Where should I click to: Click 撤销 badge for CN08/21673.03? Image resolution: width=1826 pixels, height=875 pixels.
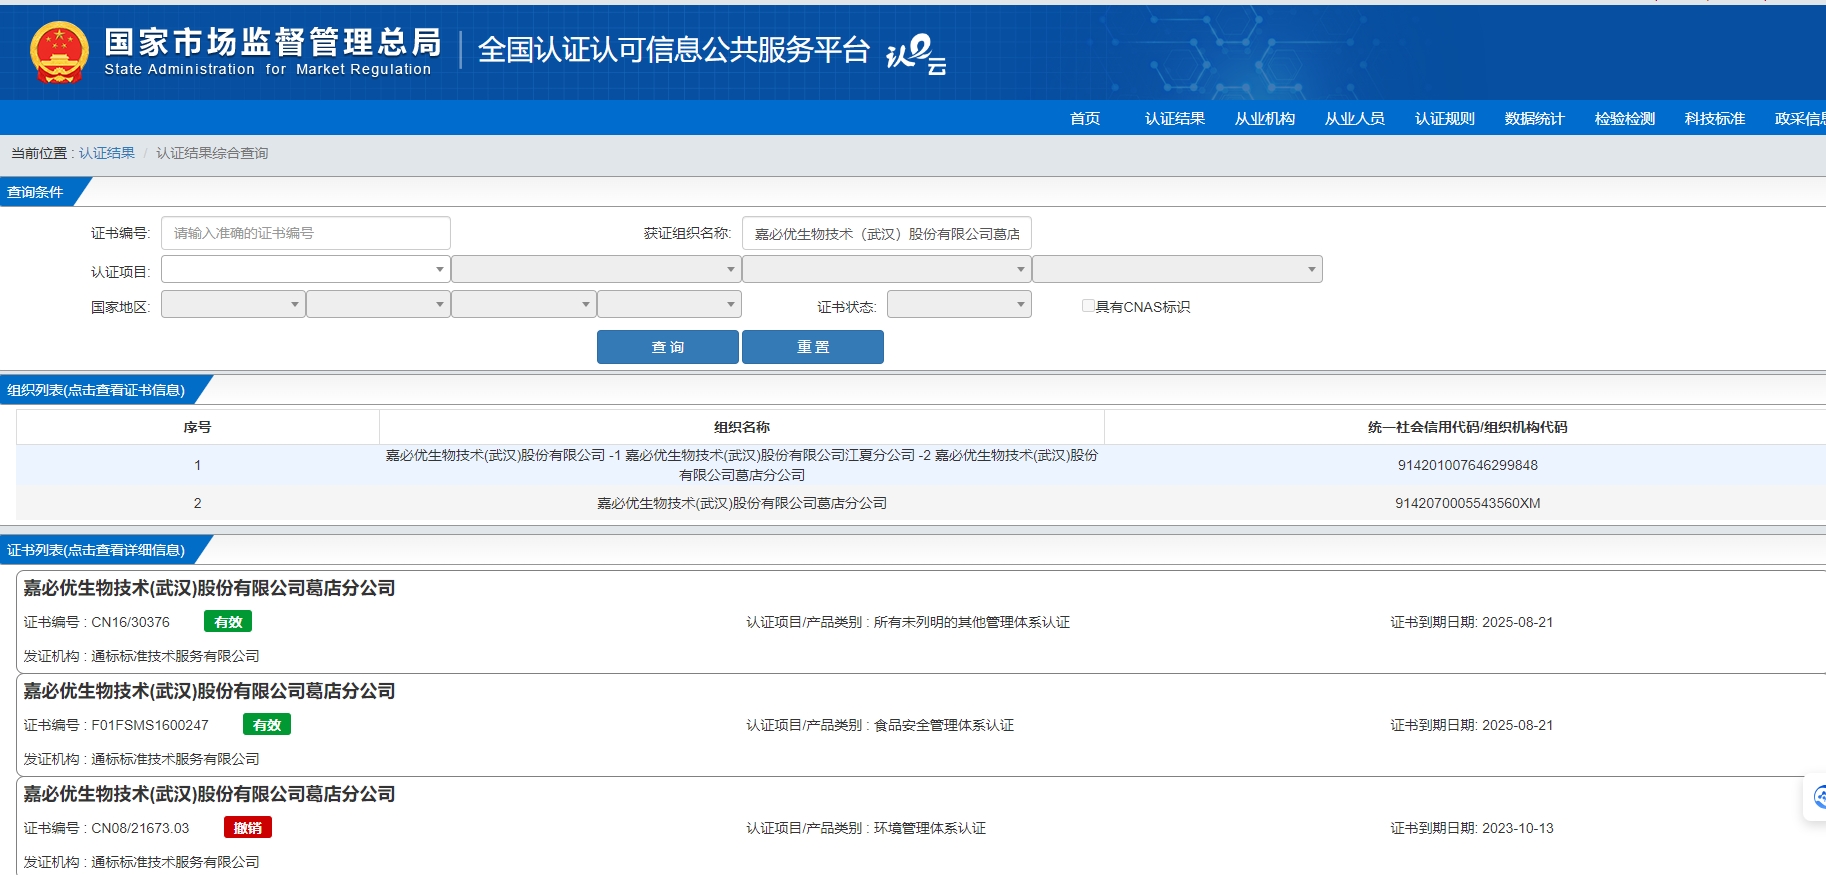(x=248, y=827)
